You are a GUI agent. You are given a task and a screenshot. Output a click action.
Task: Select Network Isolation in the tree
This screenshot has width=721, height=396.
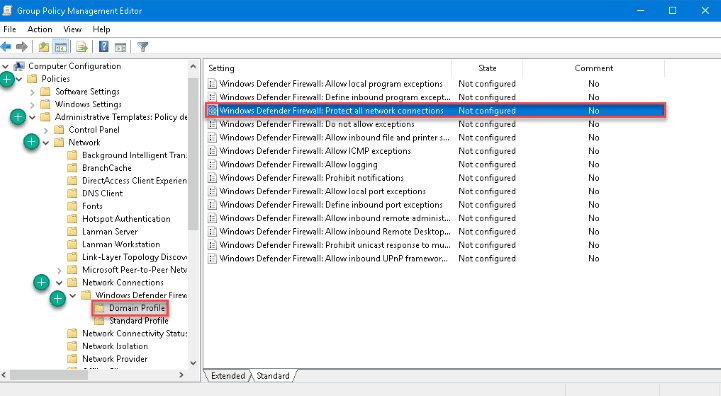tap(115, 346)
